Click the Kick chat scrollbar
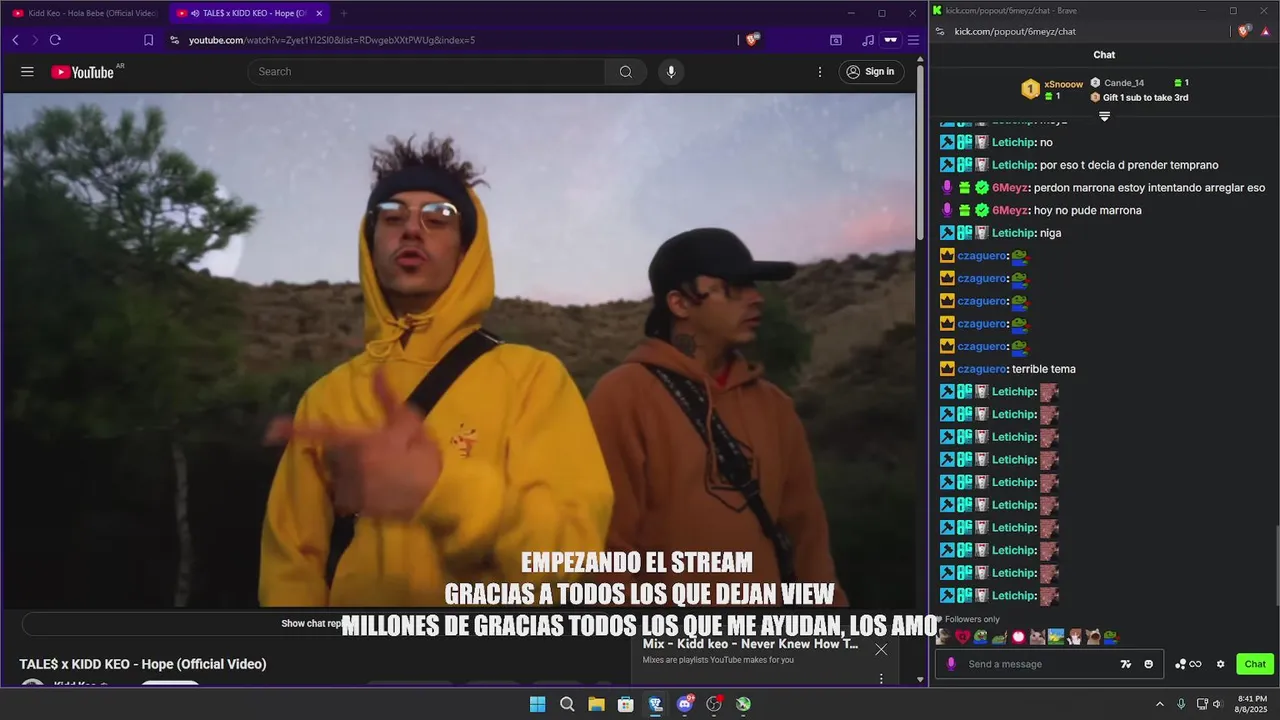 click(x=1276, y=566)
